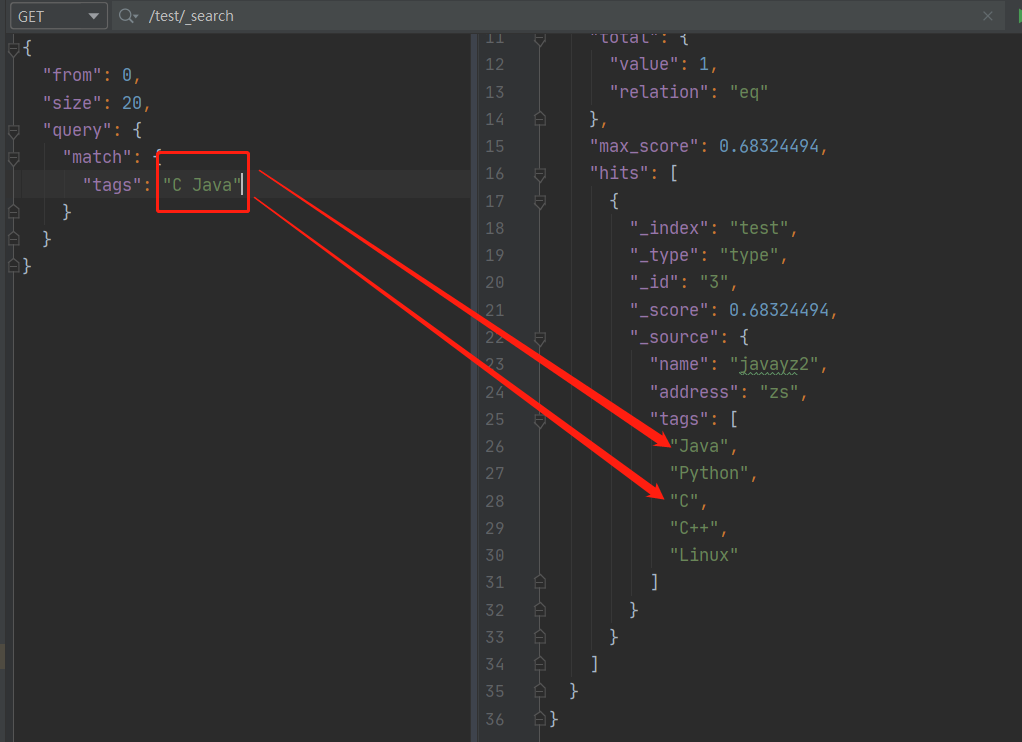Collapse the "hits" array fold at line 16
The image size is (1022, 742).
pos(540,173)
